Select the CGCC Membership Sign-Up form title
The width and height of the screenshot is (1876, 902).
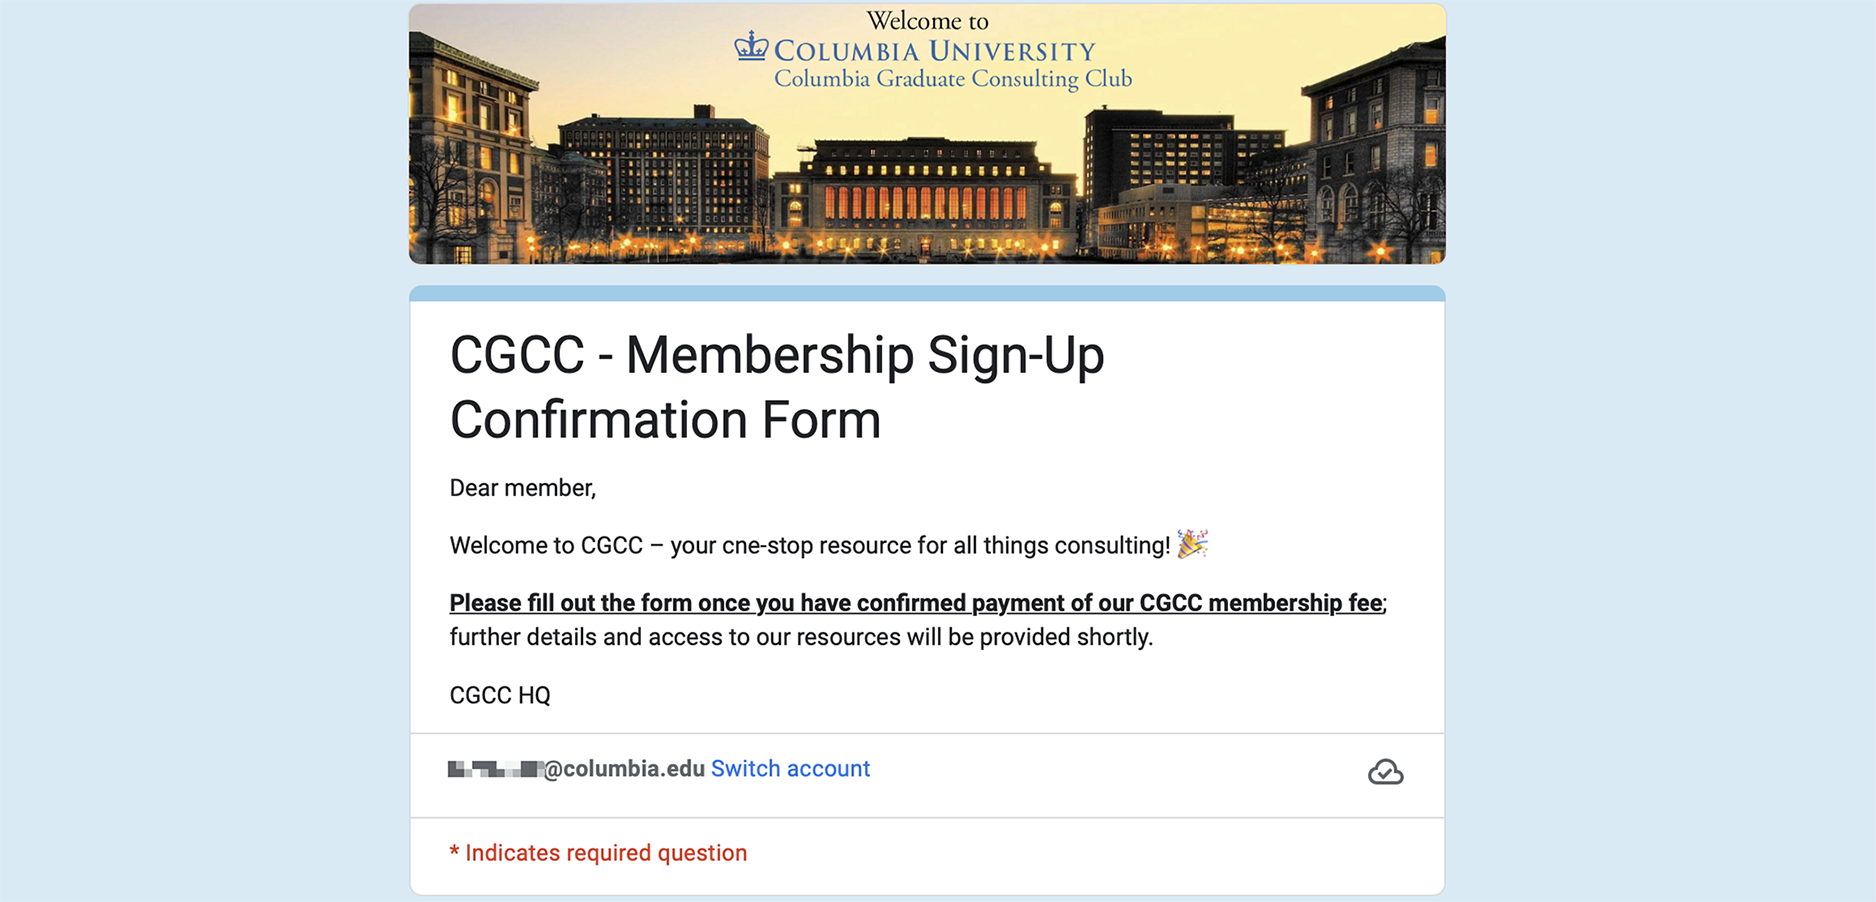click(x=776, y=387)
